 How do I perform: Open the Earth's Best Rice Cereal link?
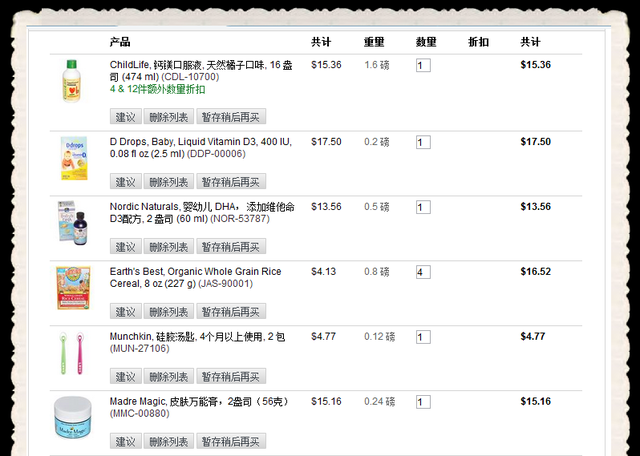tap(195, 277)
